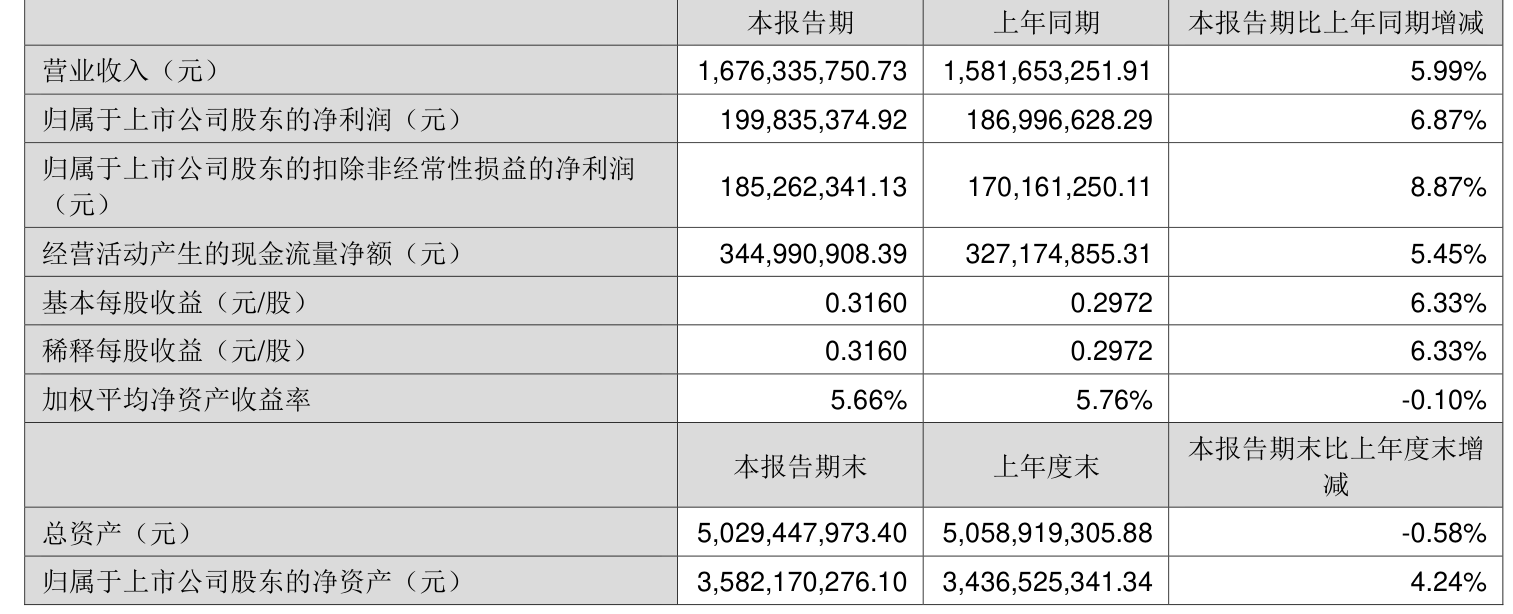Screen dimensions: 1513x614
Task: Select the 加权平均净资产收益率 label
Action: coord(176,400)
